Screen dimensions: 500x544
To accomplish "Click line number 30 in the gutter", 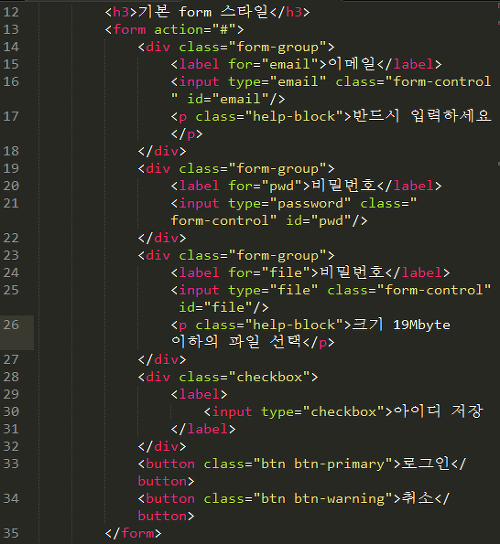I will pyautogui.click(x=11, y=412).
